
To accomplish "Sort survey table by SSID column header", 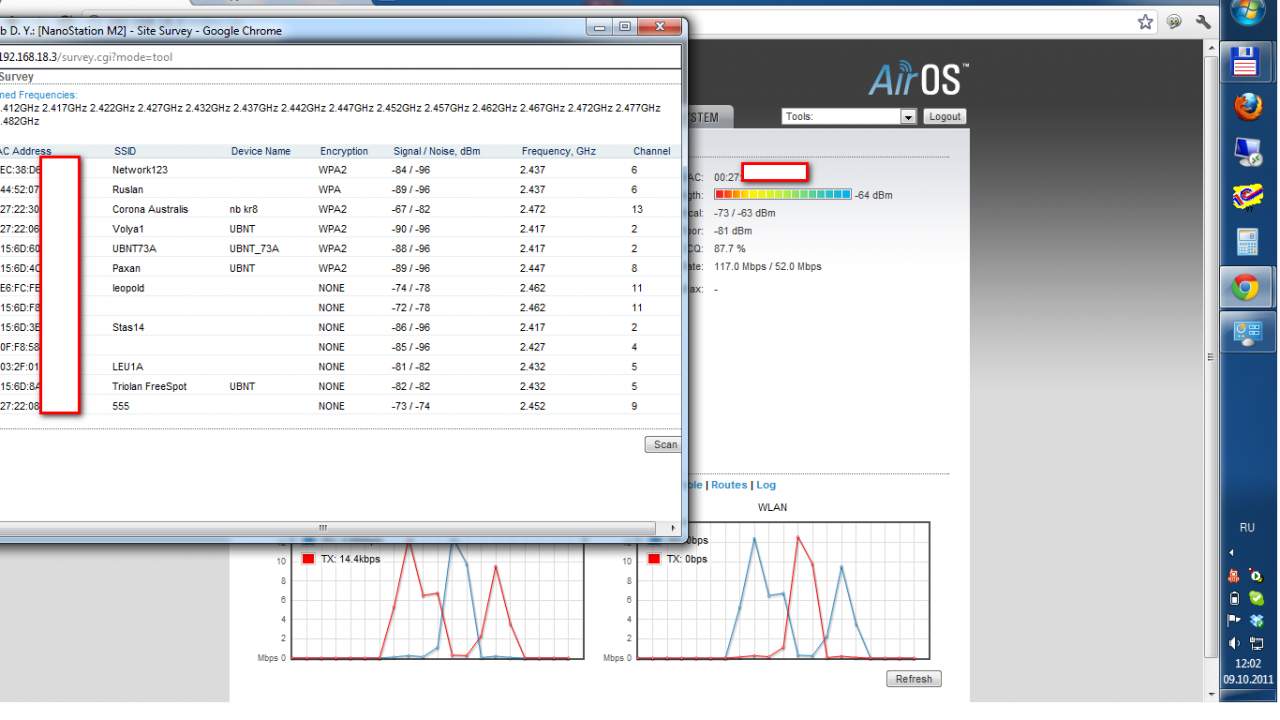I will [x=125, y=152].
